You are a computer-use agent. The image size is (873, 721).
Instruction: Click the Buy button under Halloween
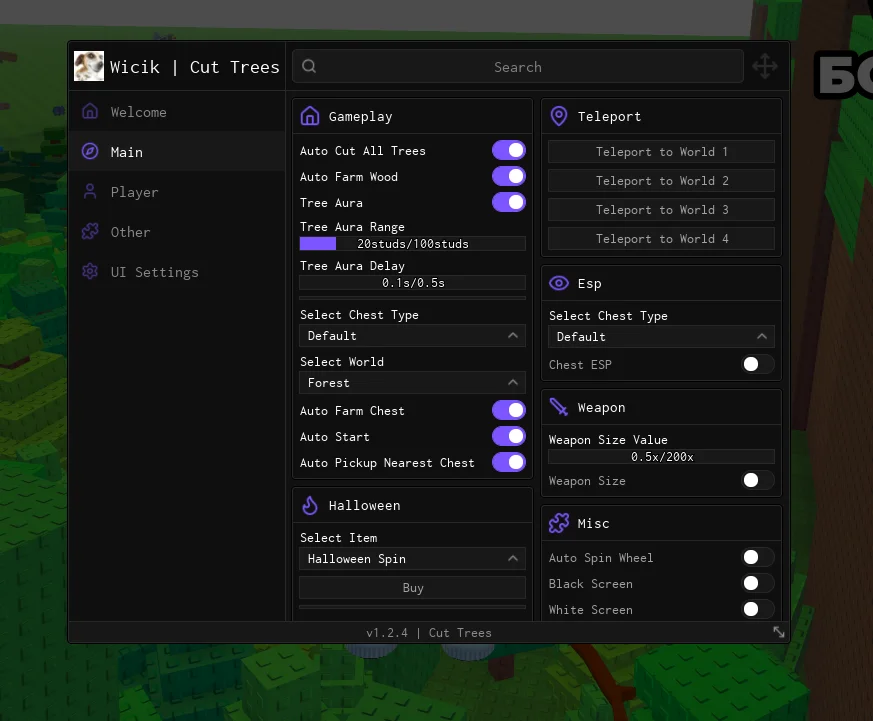[x=412, y=588]
